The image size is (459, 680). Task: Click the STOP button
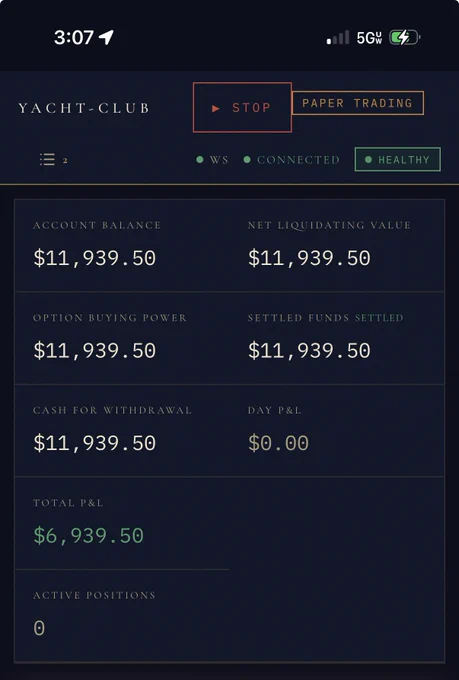point(242,107)
